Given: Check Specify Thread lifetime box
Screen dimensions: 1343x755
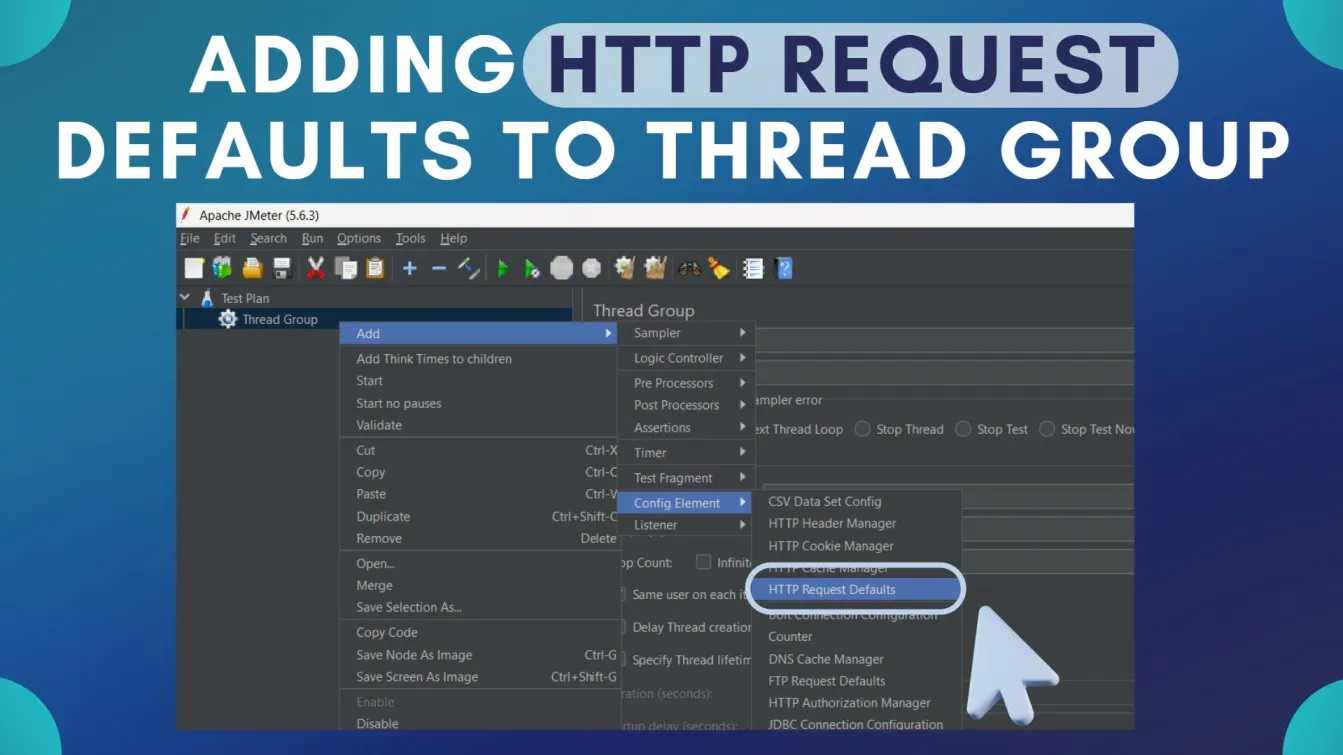Looking at the screenshot, I should [x=621, y=660].
